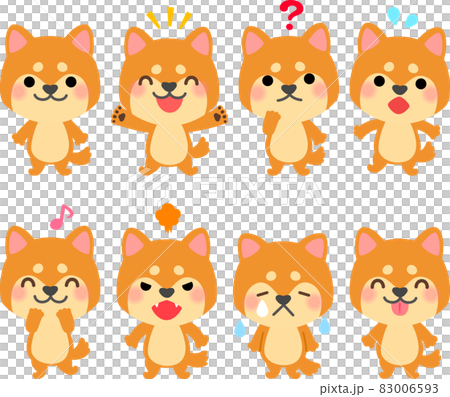Click the blue sweat drops above surprised shiba
450x397 pixels.
point(402,17)
